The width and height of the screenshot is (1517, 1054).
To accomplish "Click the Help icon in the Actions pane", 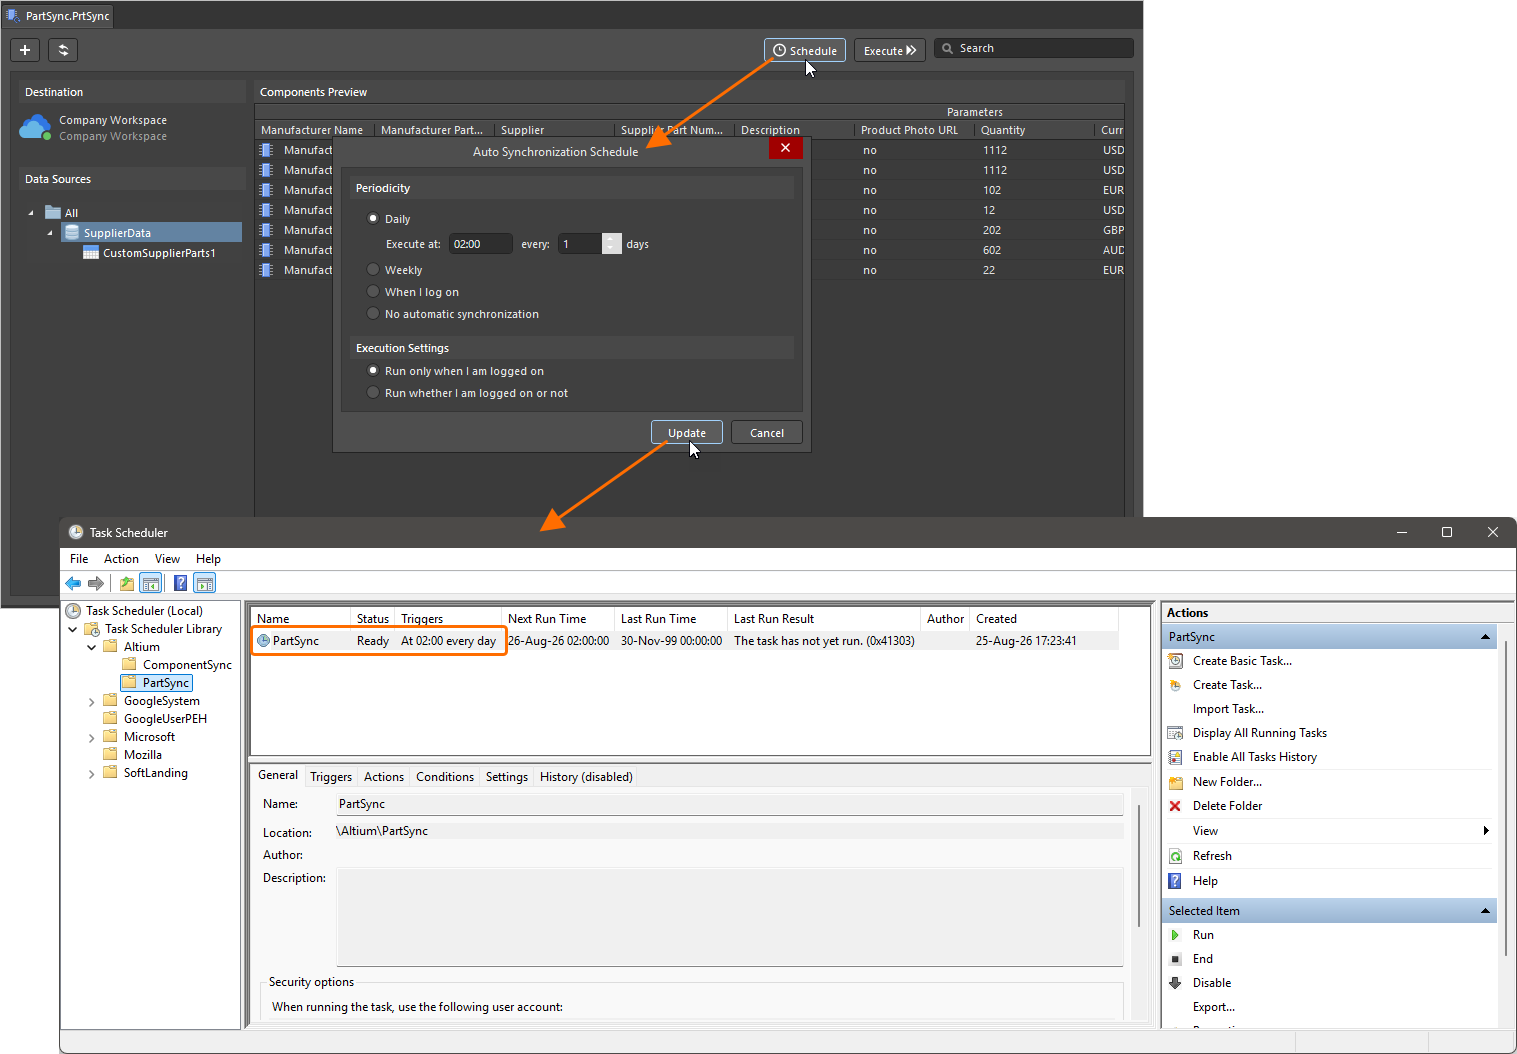I will click(1176, 881).
